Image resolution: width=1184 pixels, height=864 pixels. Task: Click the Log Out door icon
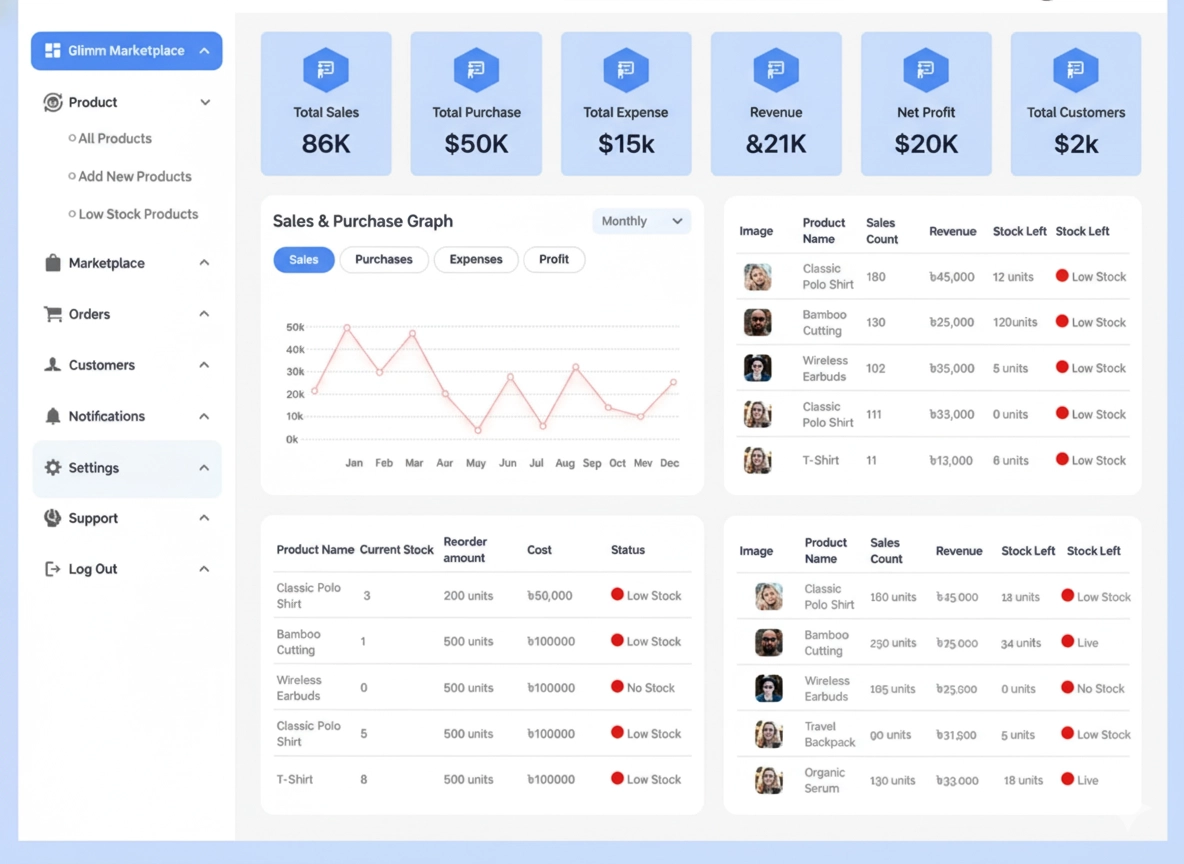coord(53,569)
